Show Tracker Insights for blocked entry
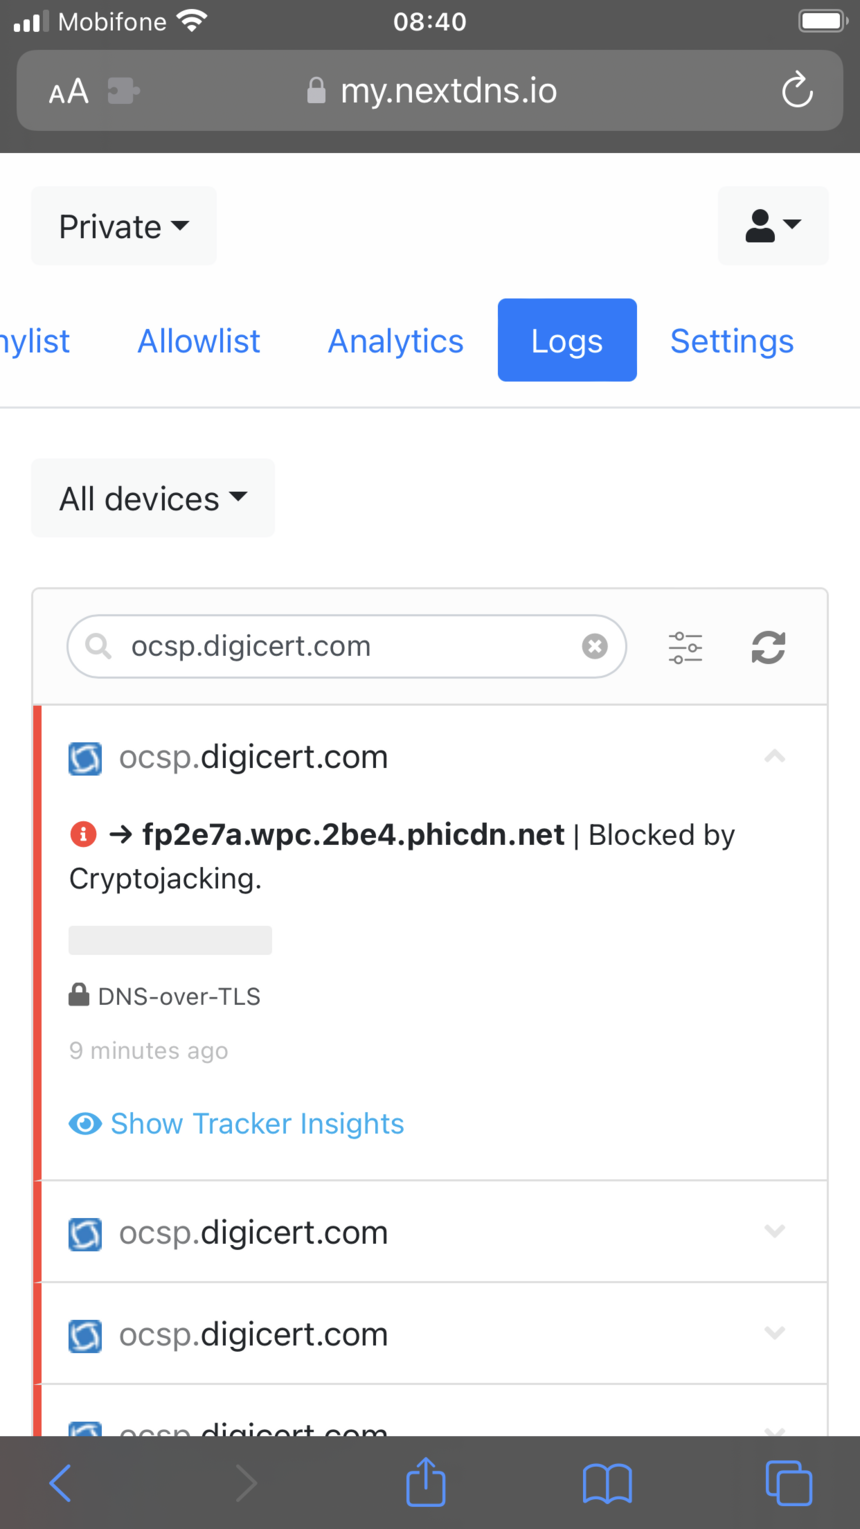Viewport: 860px width, 1529px height. click(x=257, y=1123)
